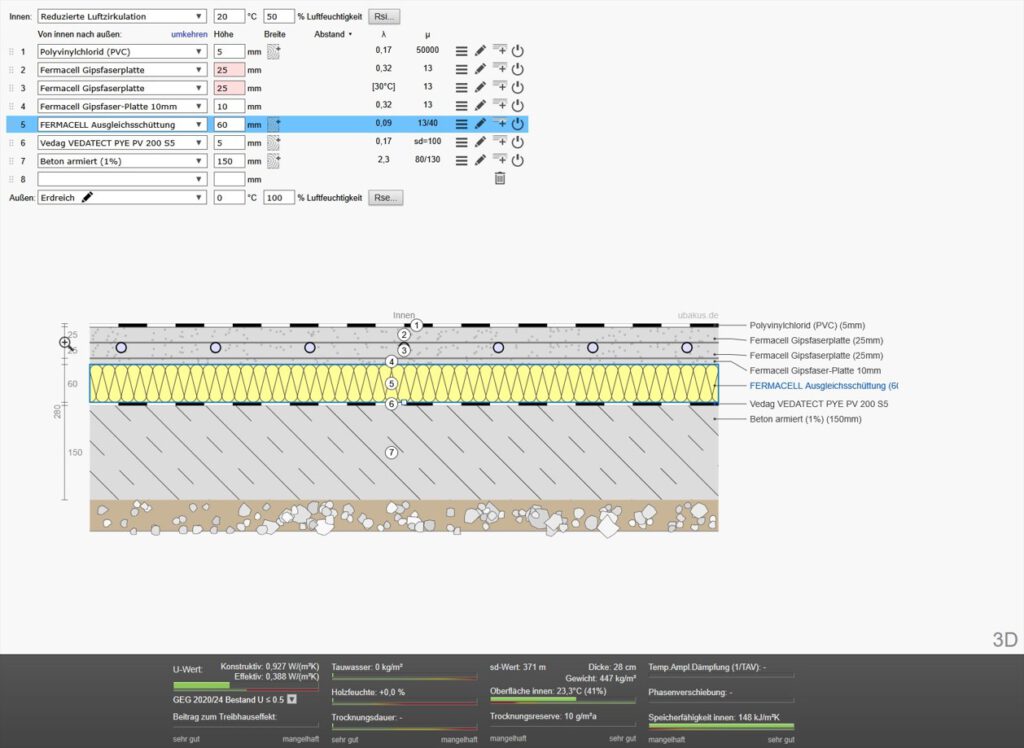Open hamburger menu for layer 3

[461, 88]
